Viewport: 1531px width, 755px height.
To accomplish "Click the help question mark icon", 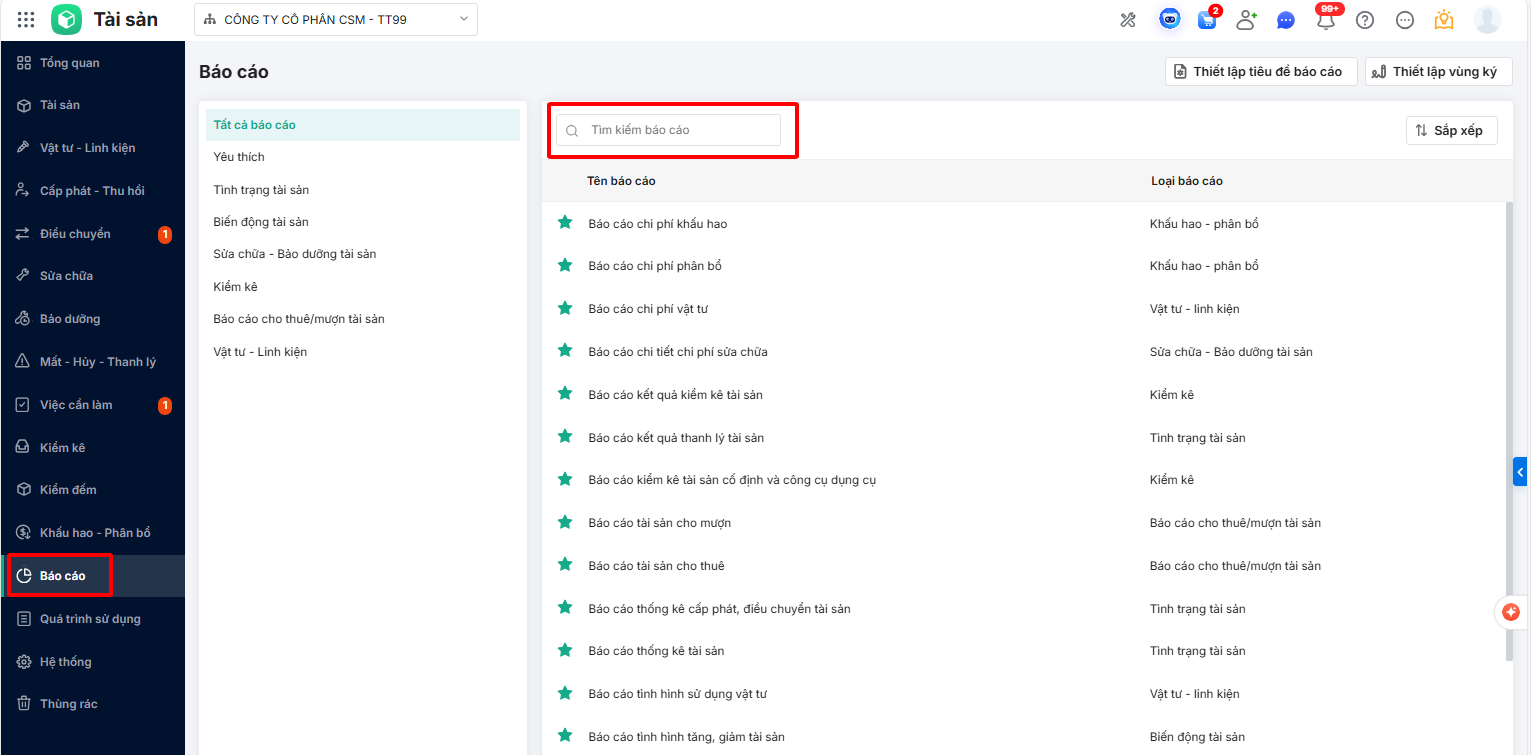I will 1365,20.
